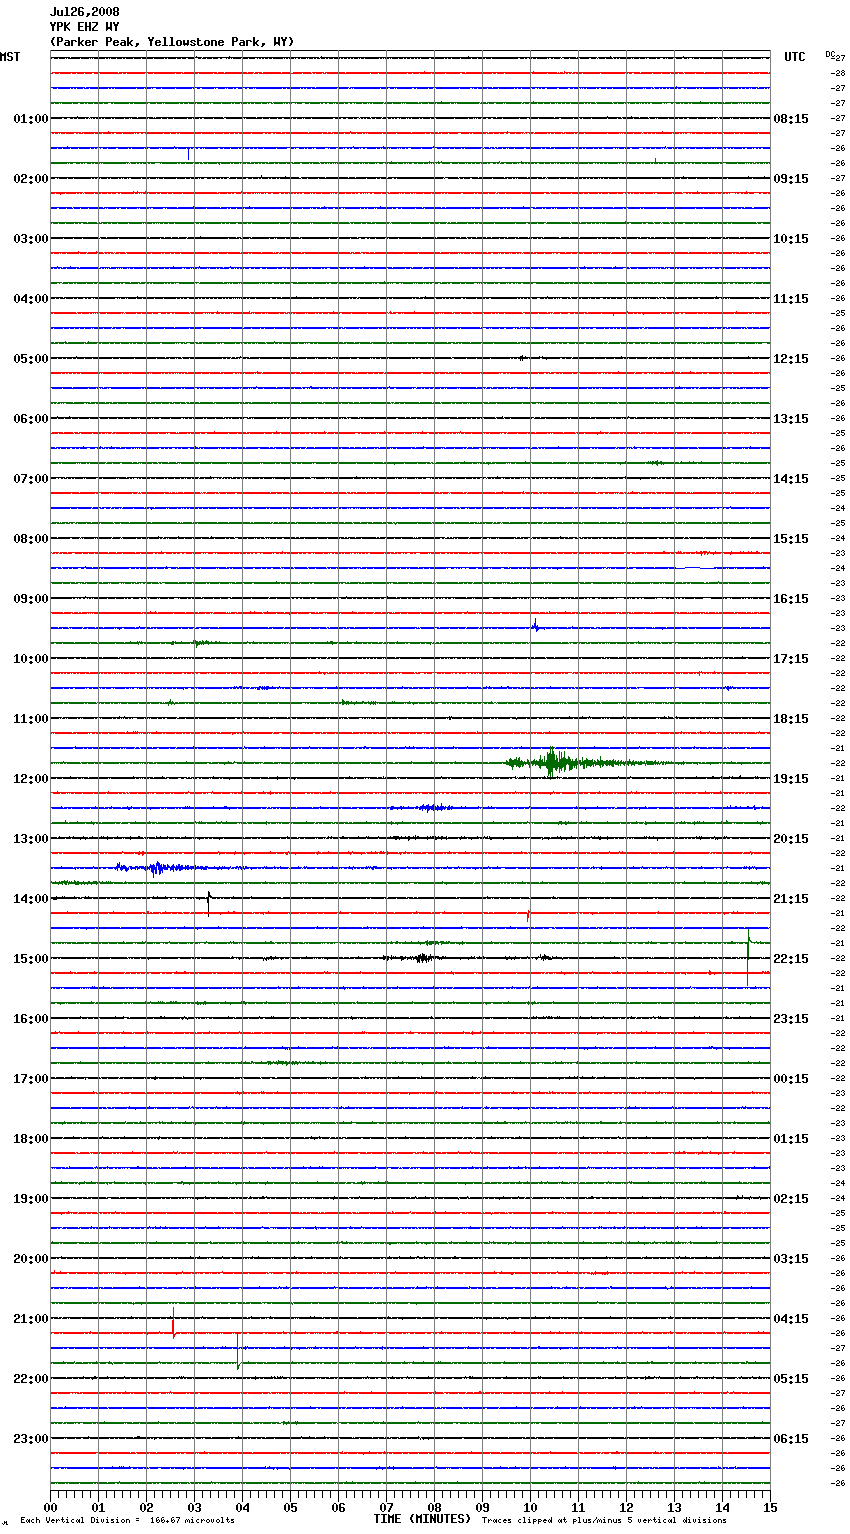Select the "07:00" MST row label
850x1534 pixels.
pos(31,479)
